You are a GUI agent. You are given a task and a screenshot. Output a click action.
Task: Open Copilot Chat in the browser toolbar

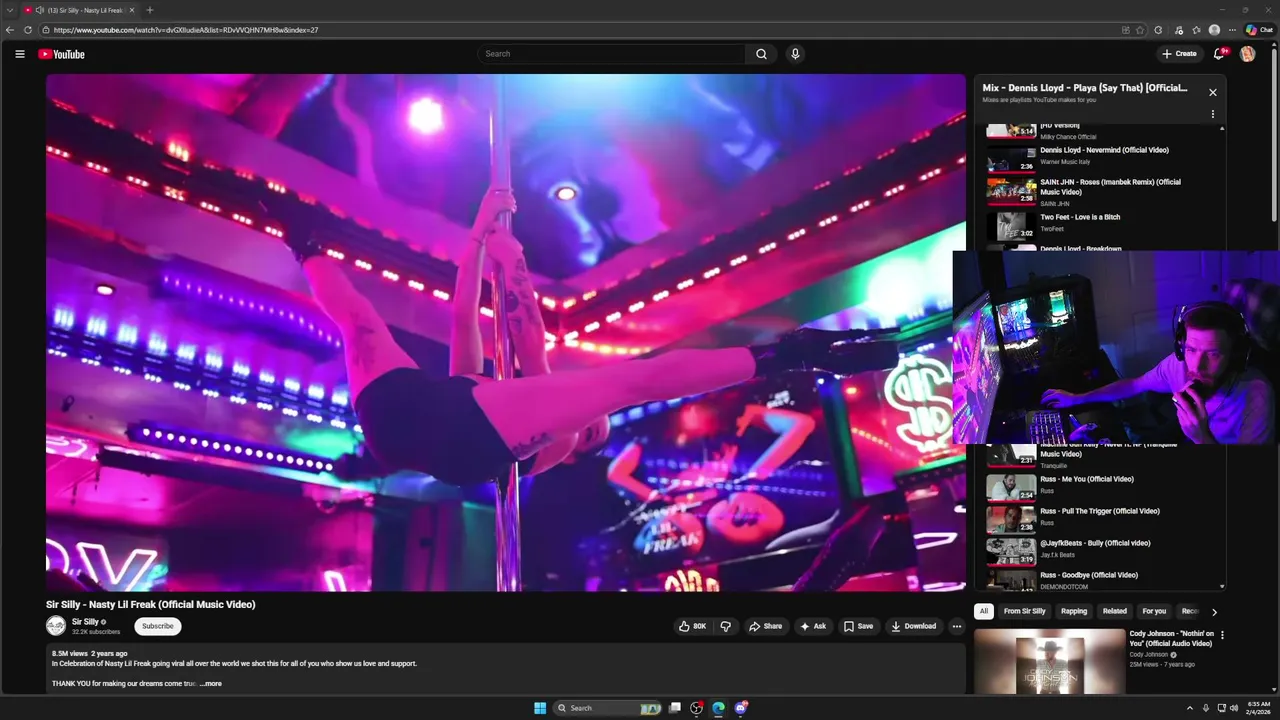(x=1258, y=30)
